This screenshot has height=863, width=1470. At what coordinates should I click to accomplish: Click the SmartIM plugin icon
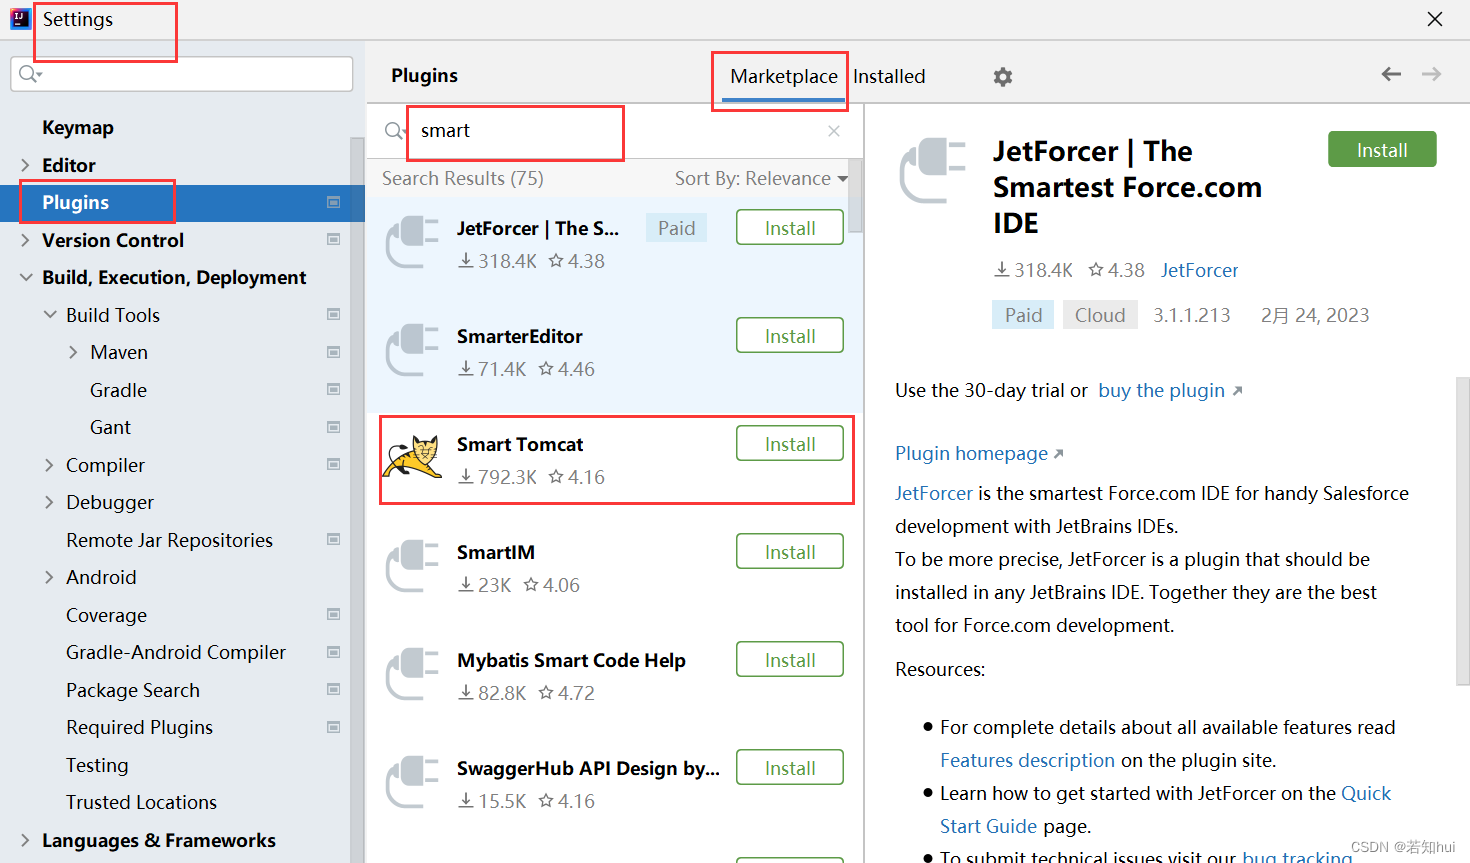[413, 566]
